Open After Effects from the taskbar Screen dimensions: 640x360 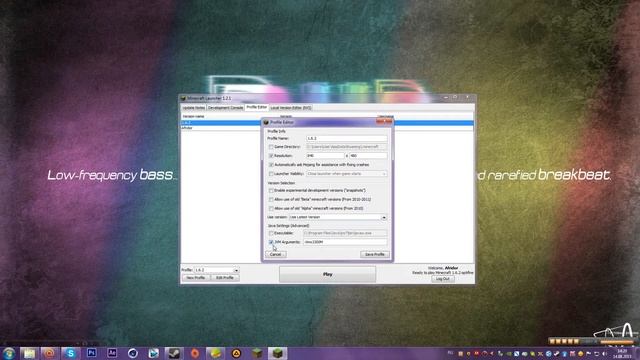pyautogui.click(x=112, y=353)
